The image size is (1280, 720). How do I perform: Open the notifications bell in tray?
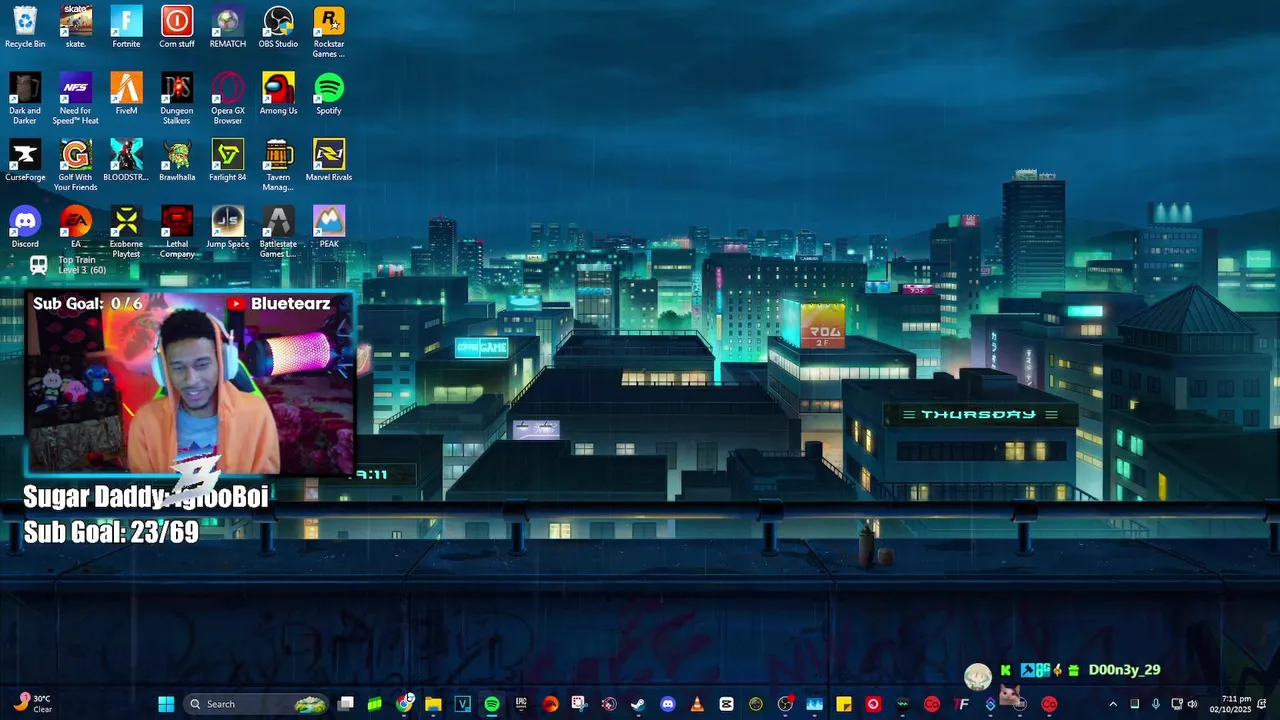pos(1262,704)
